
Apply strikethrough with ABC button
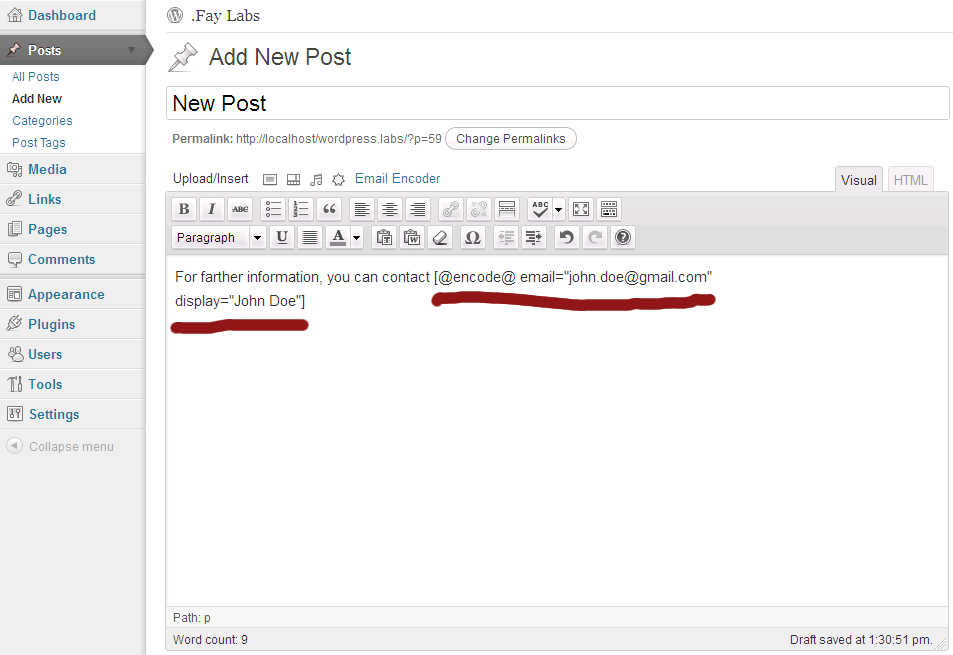tap(240, 210)
